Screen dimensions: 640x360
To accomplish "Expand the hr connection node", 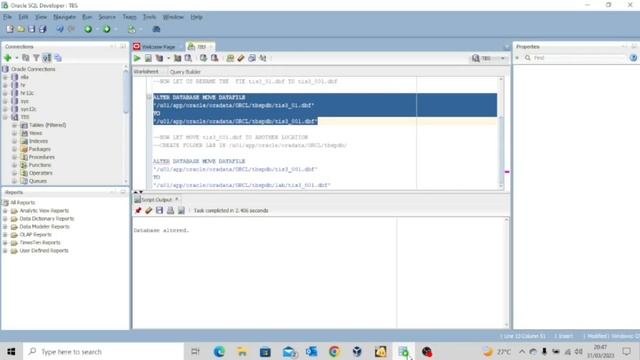I will (x=5, y=85).
